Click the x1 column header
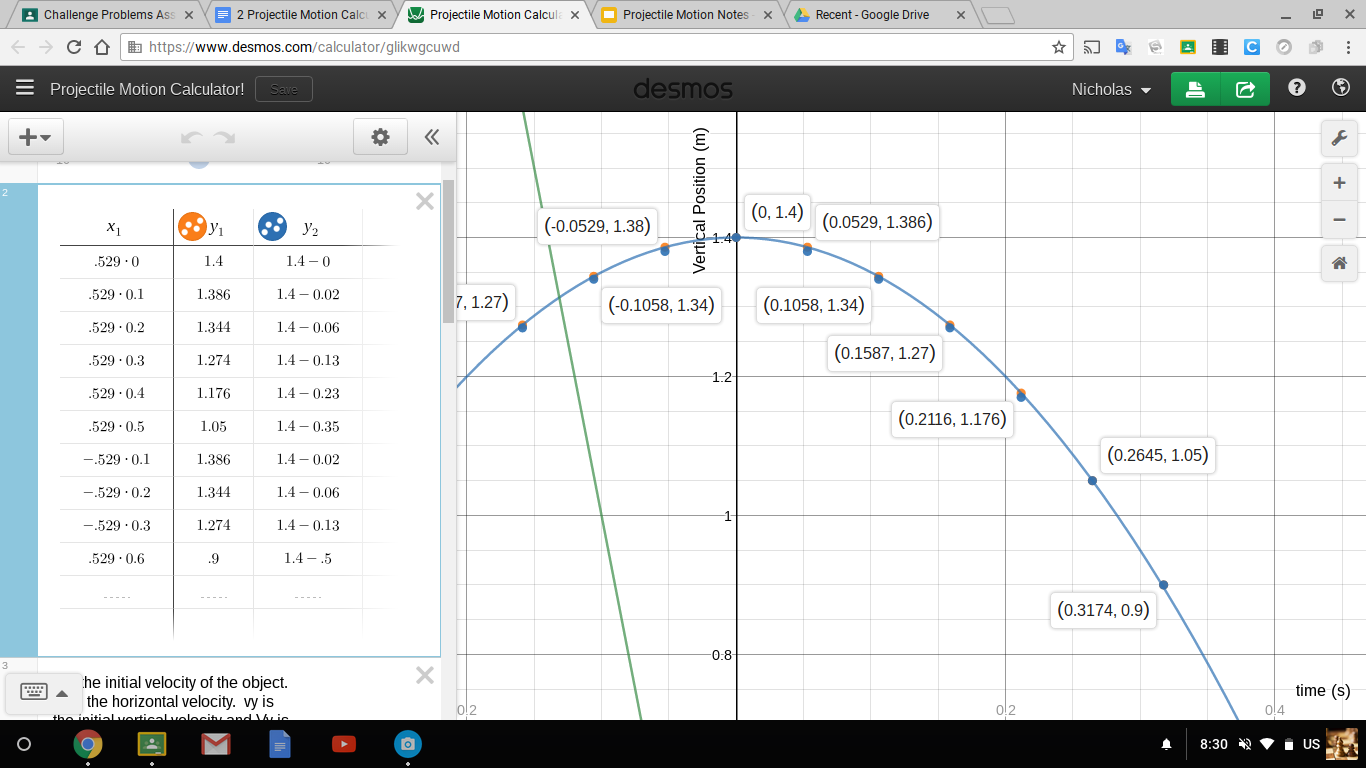 pyautogui.click(x=114, y=228)
